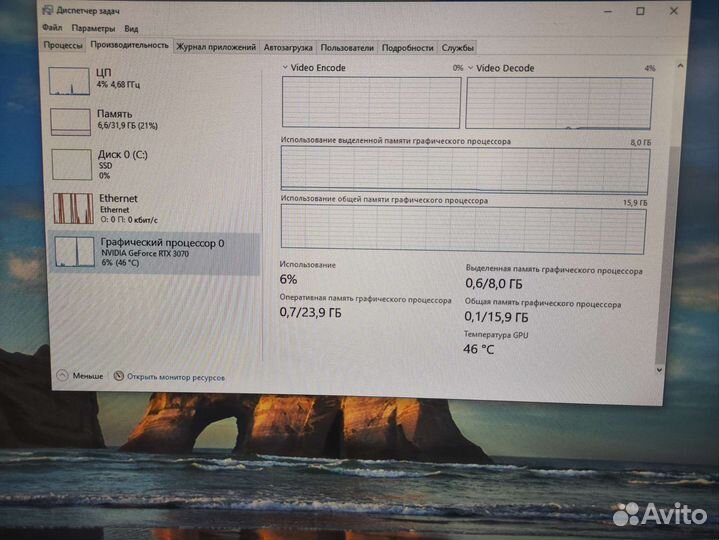Click the Ethernet mini graph thumbnail
Image resolution: width=719 pixels, height=540 pixels.
(x=73, y=208)
